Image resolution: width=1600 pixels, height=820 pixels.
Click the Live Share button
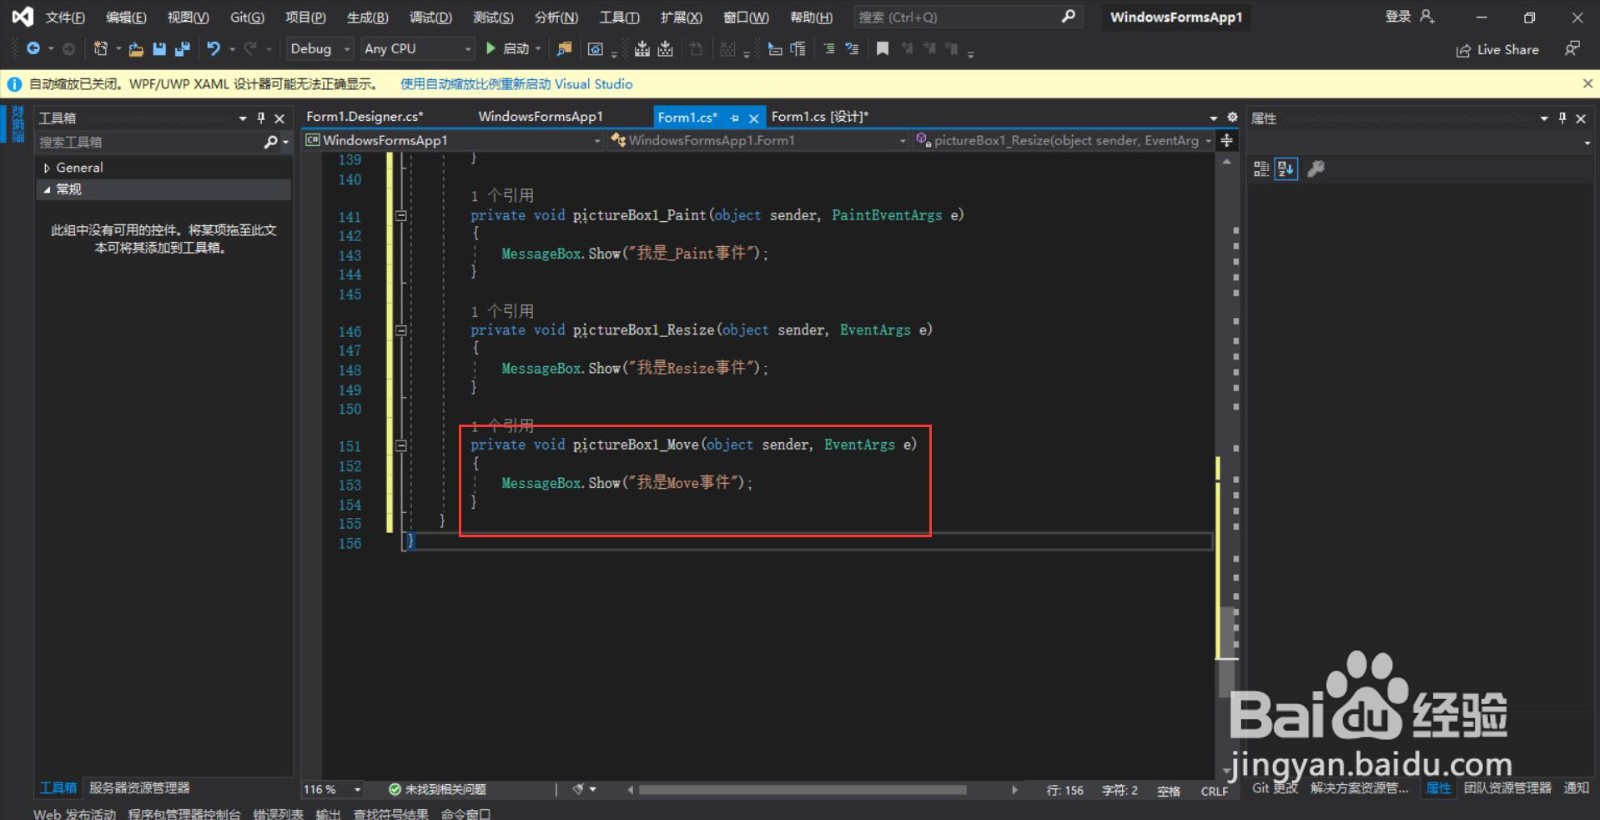point(1497,49)
